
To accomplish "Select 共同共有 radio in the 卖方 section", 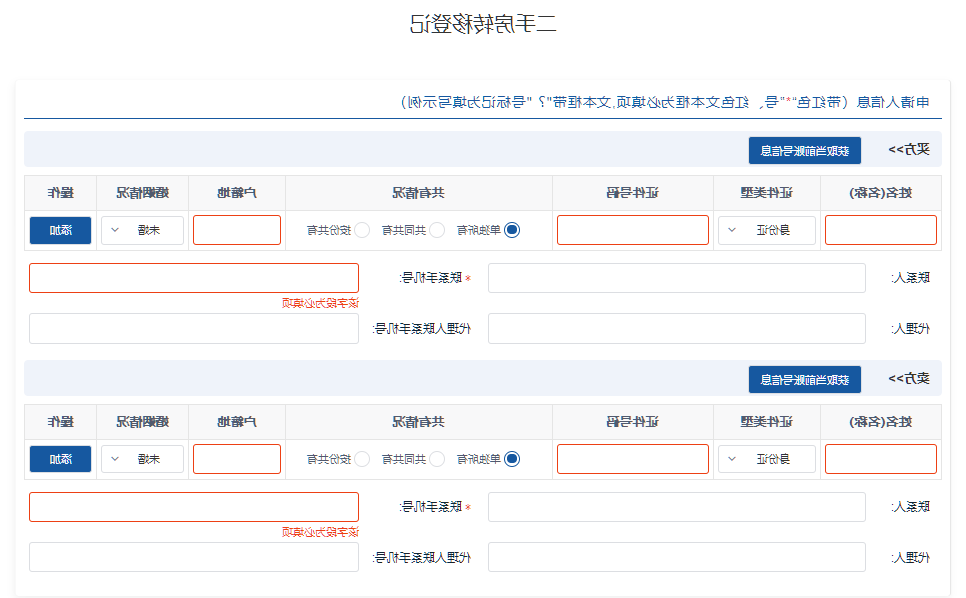I will 437,459.
